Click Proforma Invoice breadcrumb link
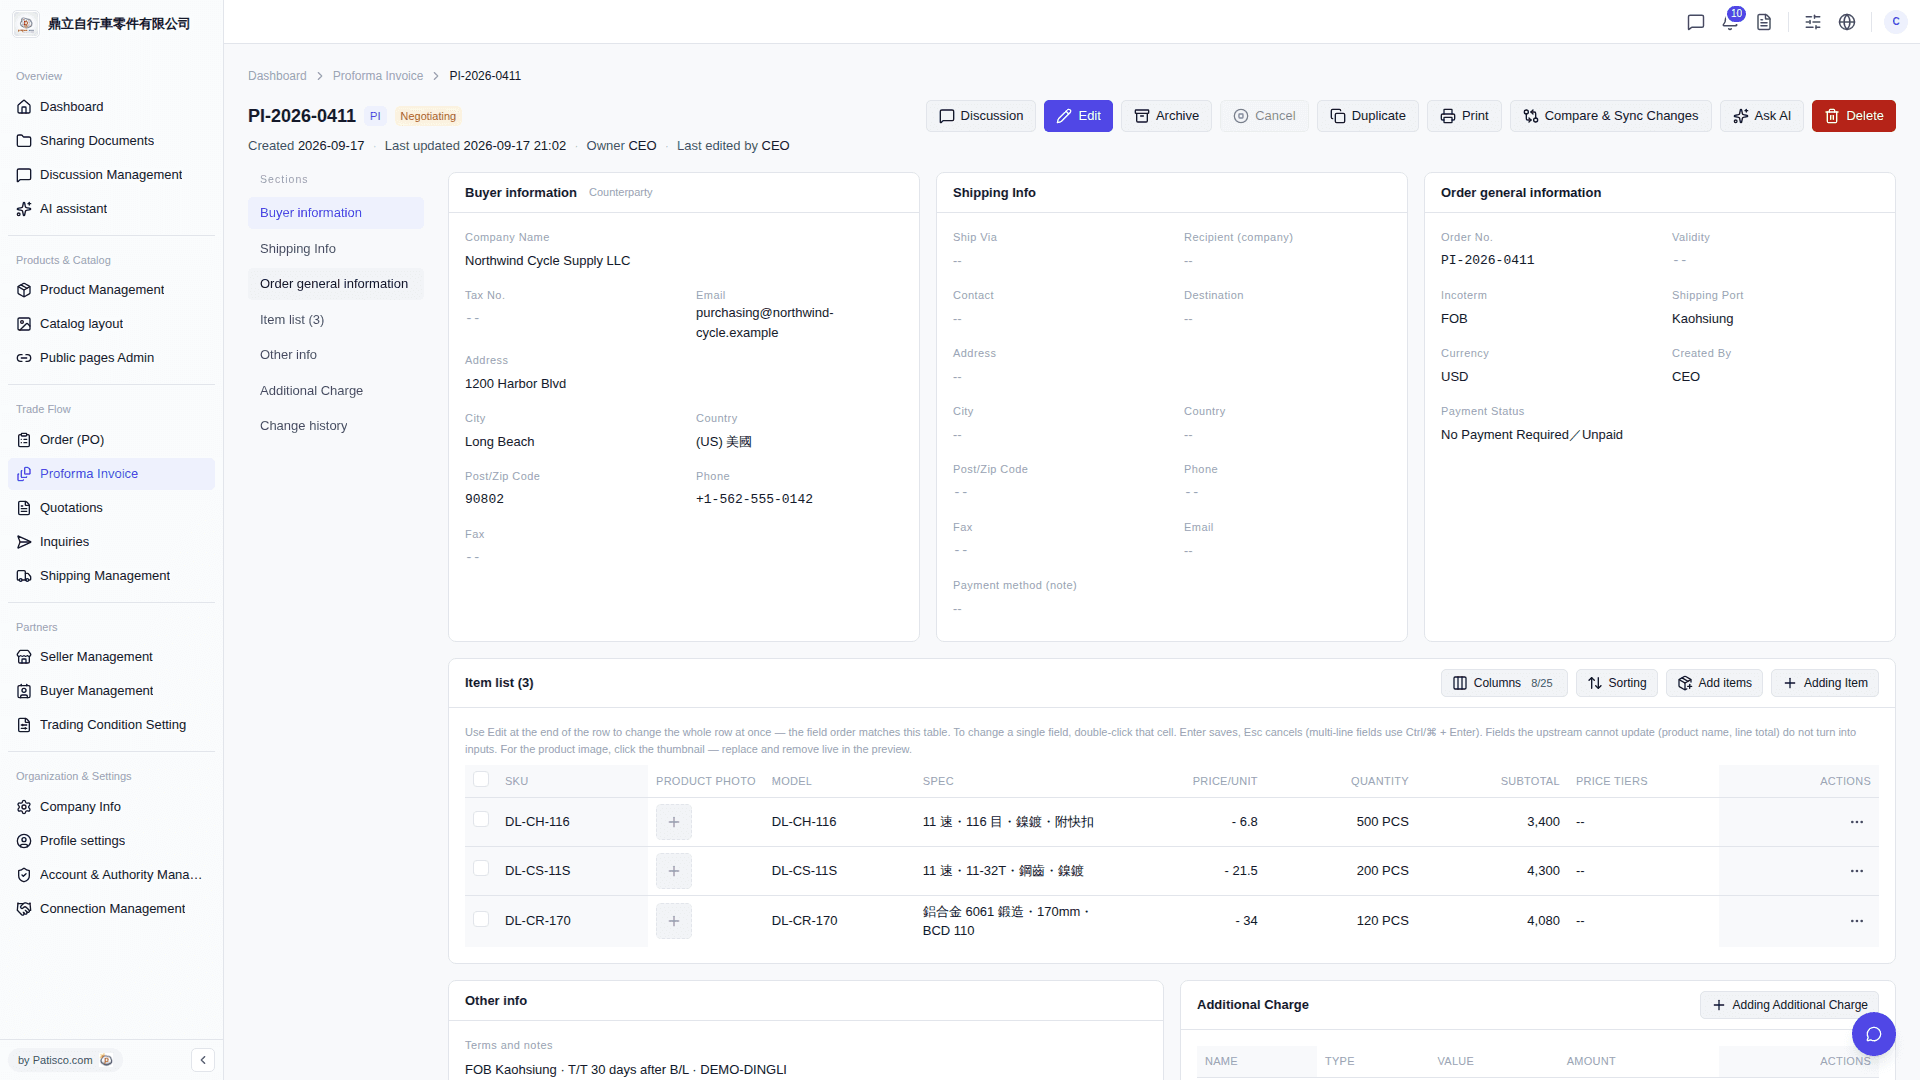 pos(378,76)
